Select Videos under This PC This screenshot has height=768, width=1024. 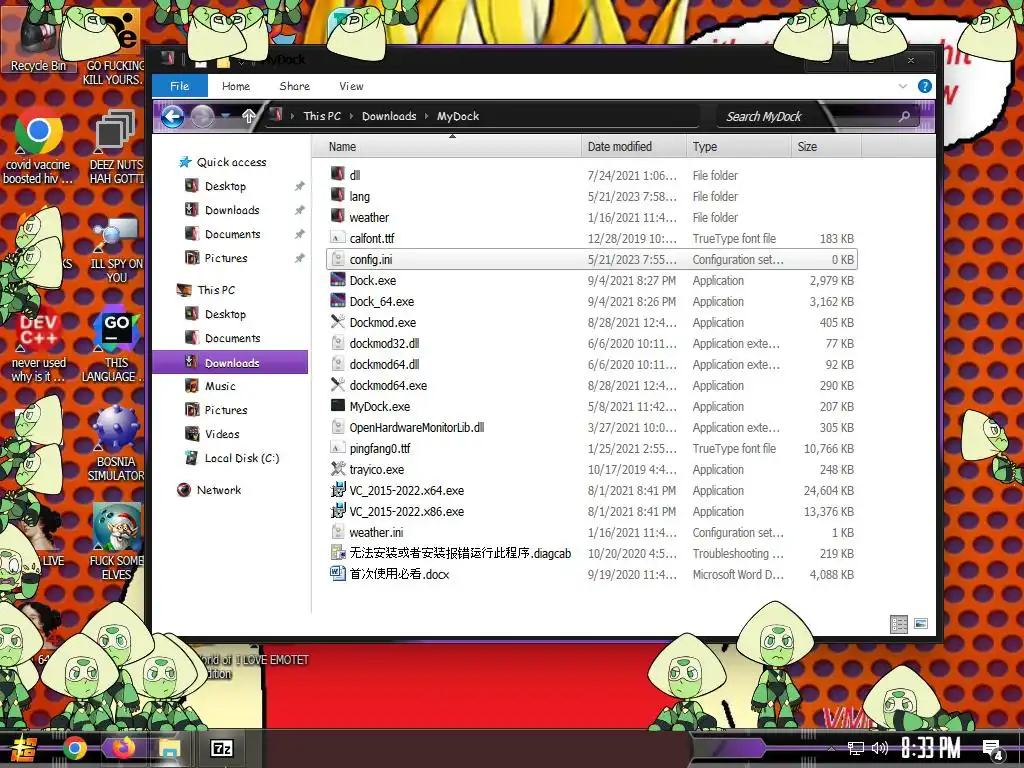click(222, 434)
